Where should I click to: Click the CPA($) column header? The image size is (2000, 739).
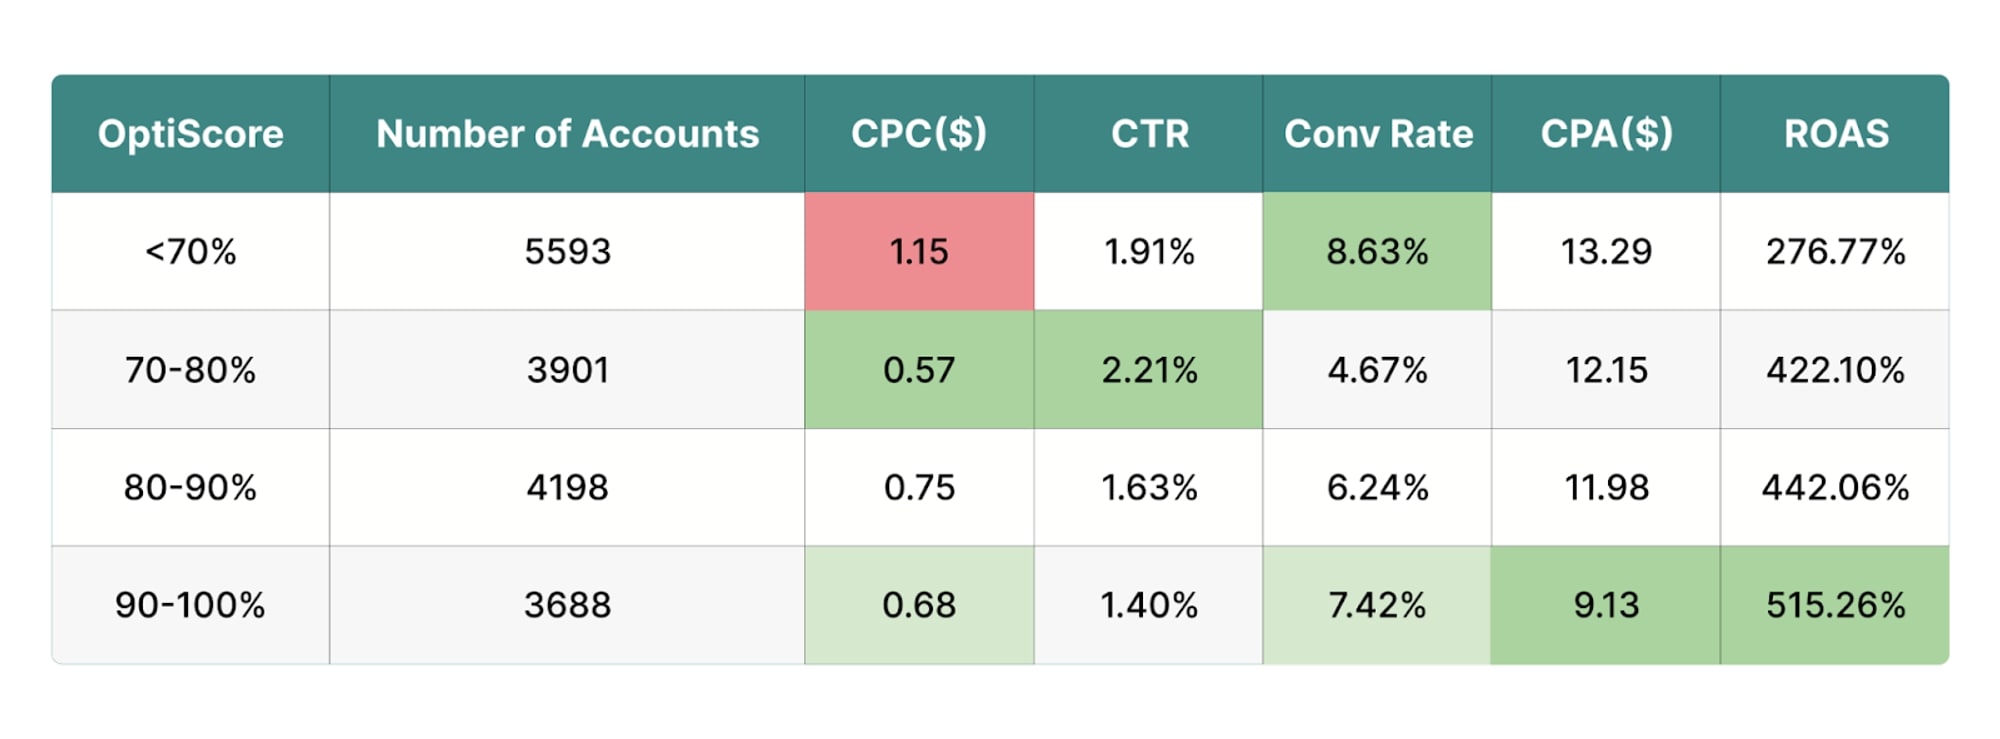[x=1606, y=133]
